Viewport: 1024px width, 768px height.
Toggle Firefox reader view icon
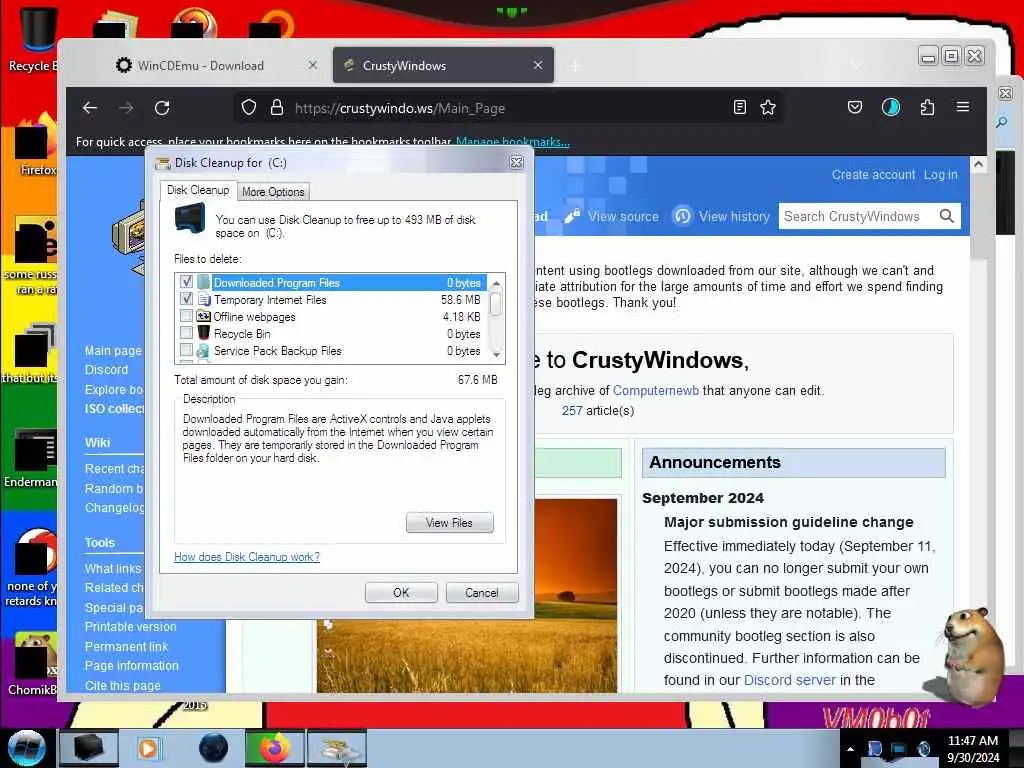click(x=739, y=108)
